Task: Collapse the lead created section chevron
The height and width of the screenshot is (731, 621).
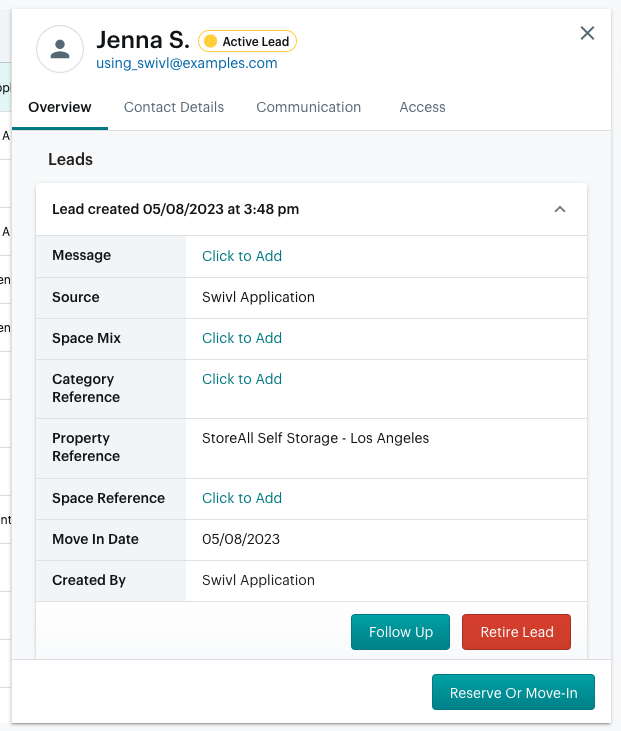Action: [560, 209]
